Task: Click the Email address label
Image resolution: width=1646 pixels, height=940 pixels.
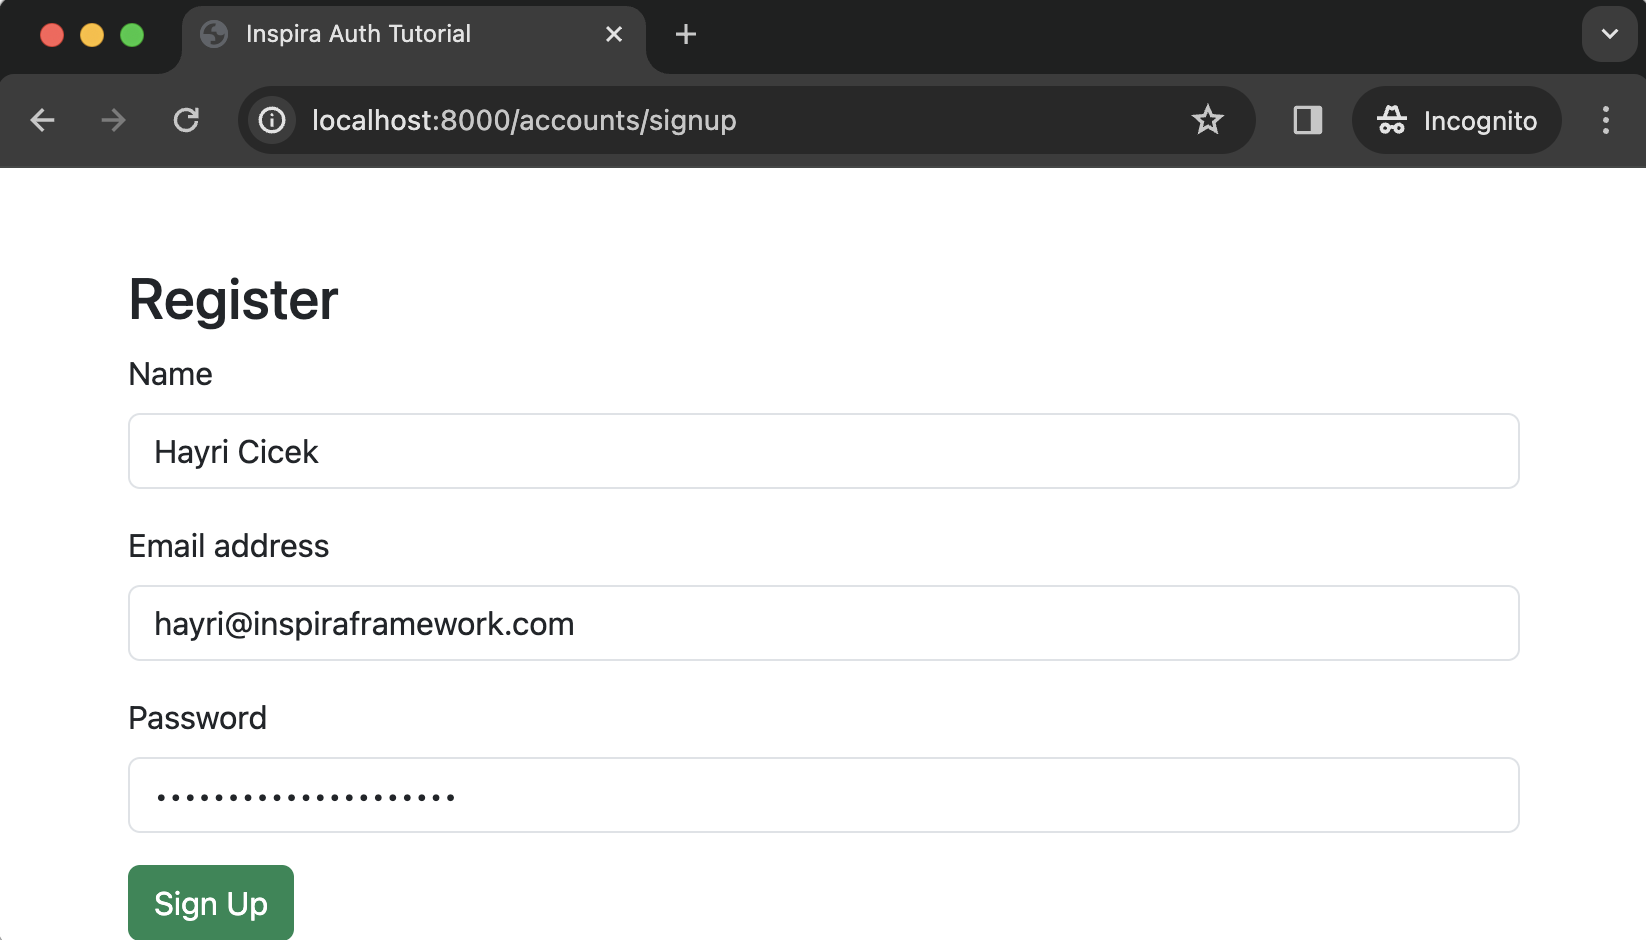Action: tap(229, 547)
